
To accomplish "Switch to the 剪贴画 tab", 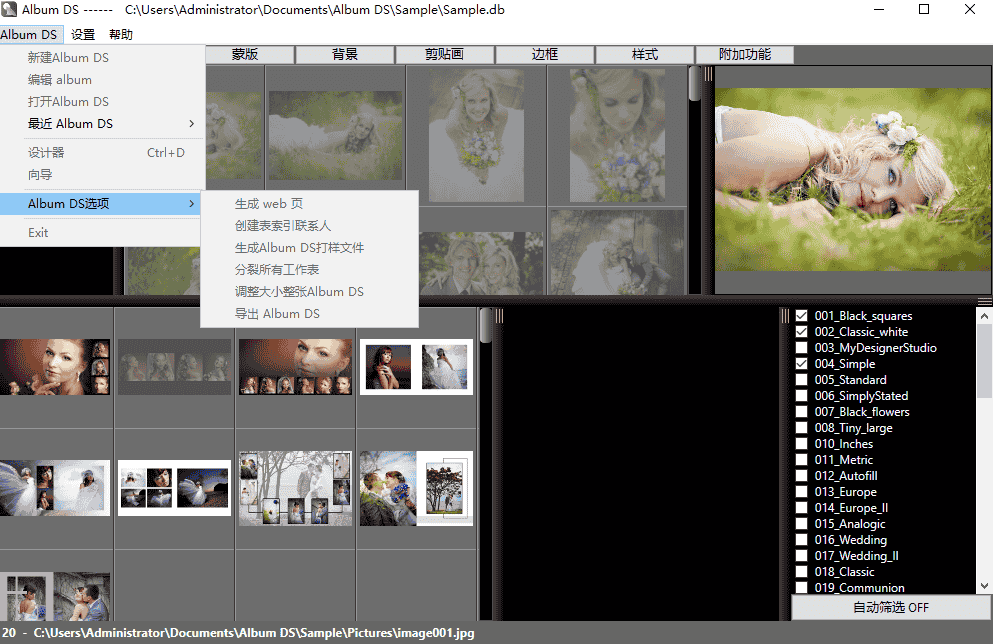I will pos(444,55).
